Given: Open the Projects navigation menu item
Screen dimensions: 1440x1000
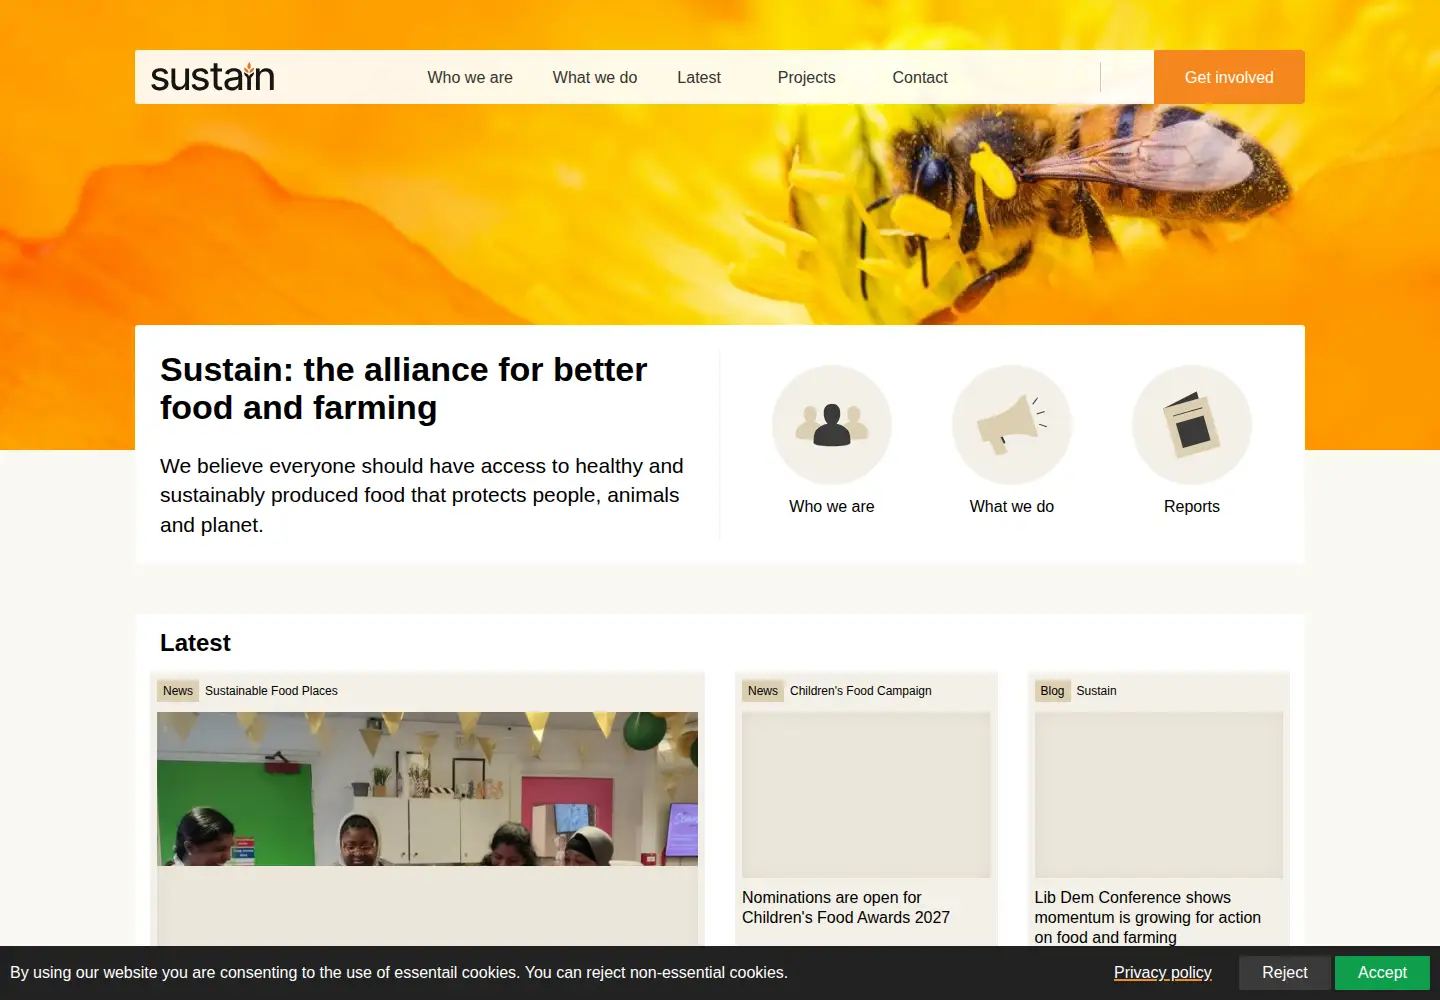Looking at the screenshot, I should coord(806,77).
